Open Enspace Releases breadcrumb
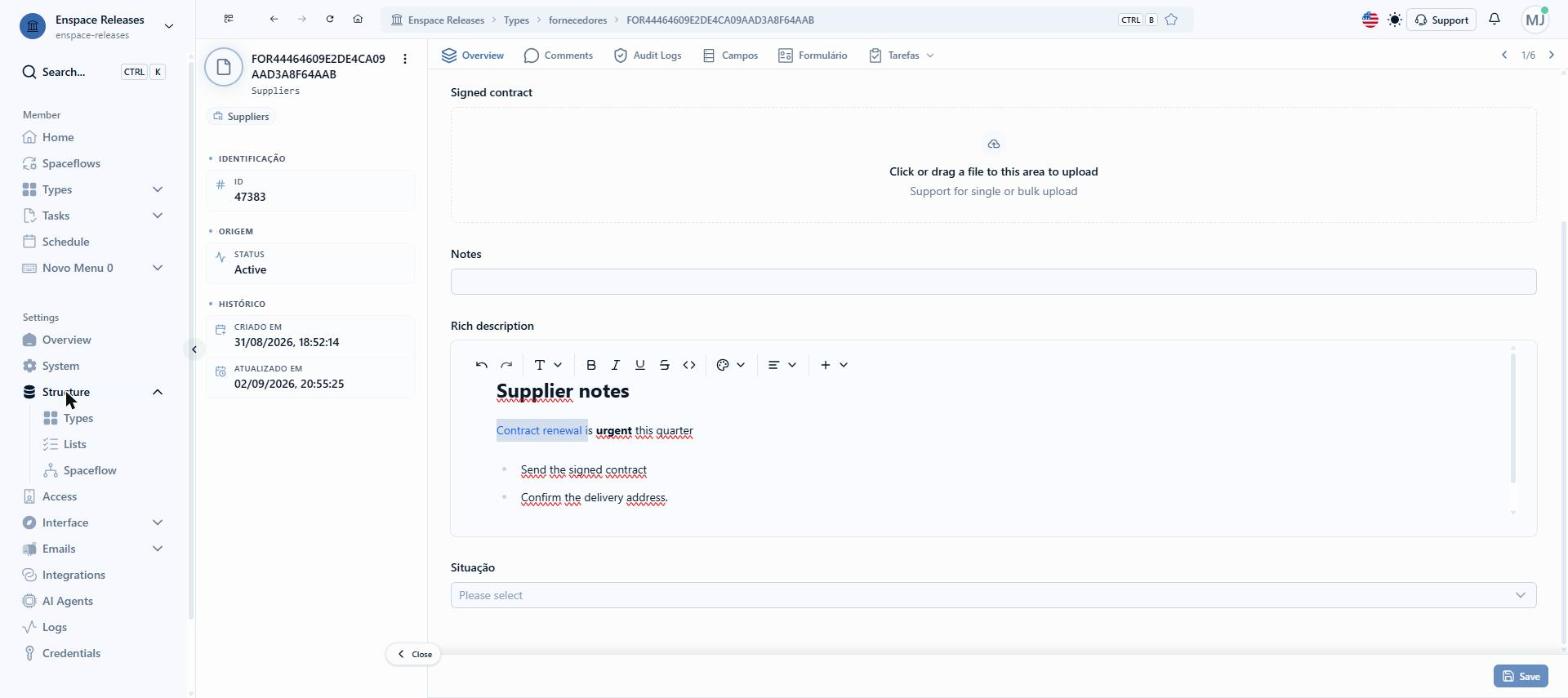 (x=437, y=20)
